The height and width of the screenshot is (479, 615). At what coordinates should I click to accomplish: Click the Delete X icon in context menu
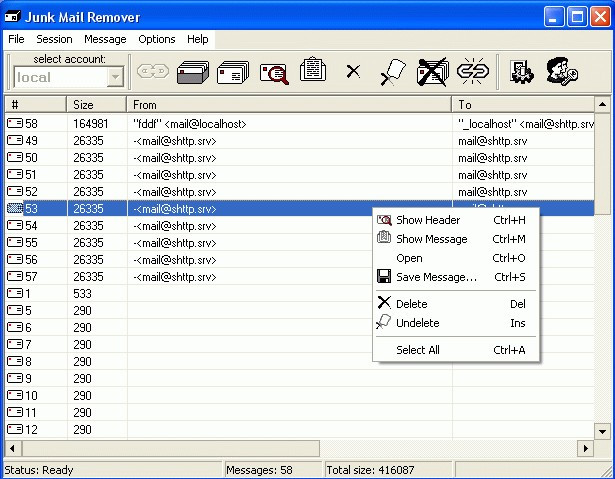point(384,302)
